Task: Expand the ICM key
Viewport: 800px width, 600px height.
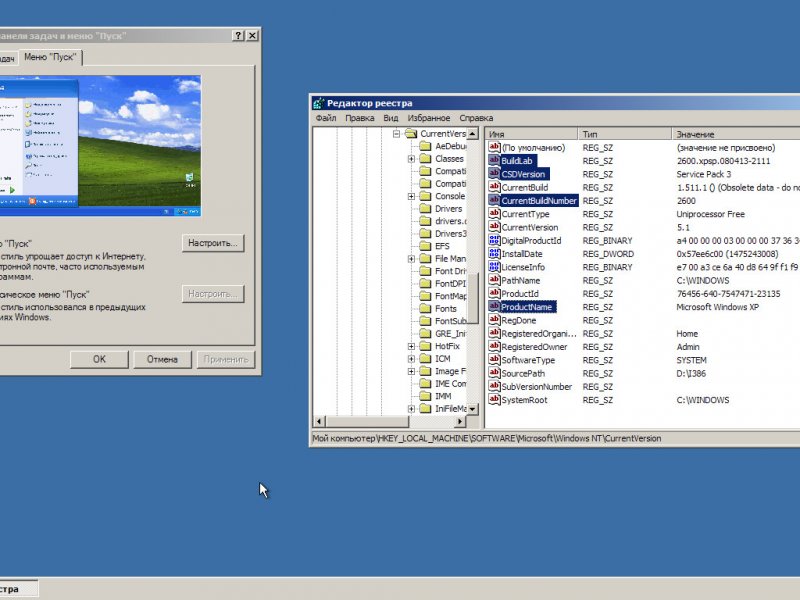Action: [x=411, y=359]
